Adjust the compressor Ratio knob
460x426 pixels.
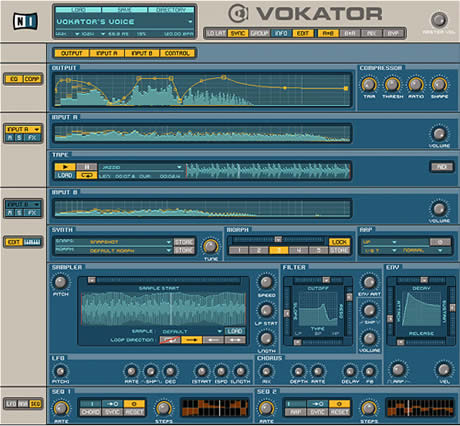click(x=416, y=84)
